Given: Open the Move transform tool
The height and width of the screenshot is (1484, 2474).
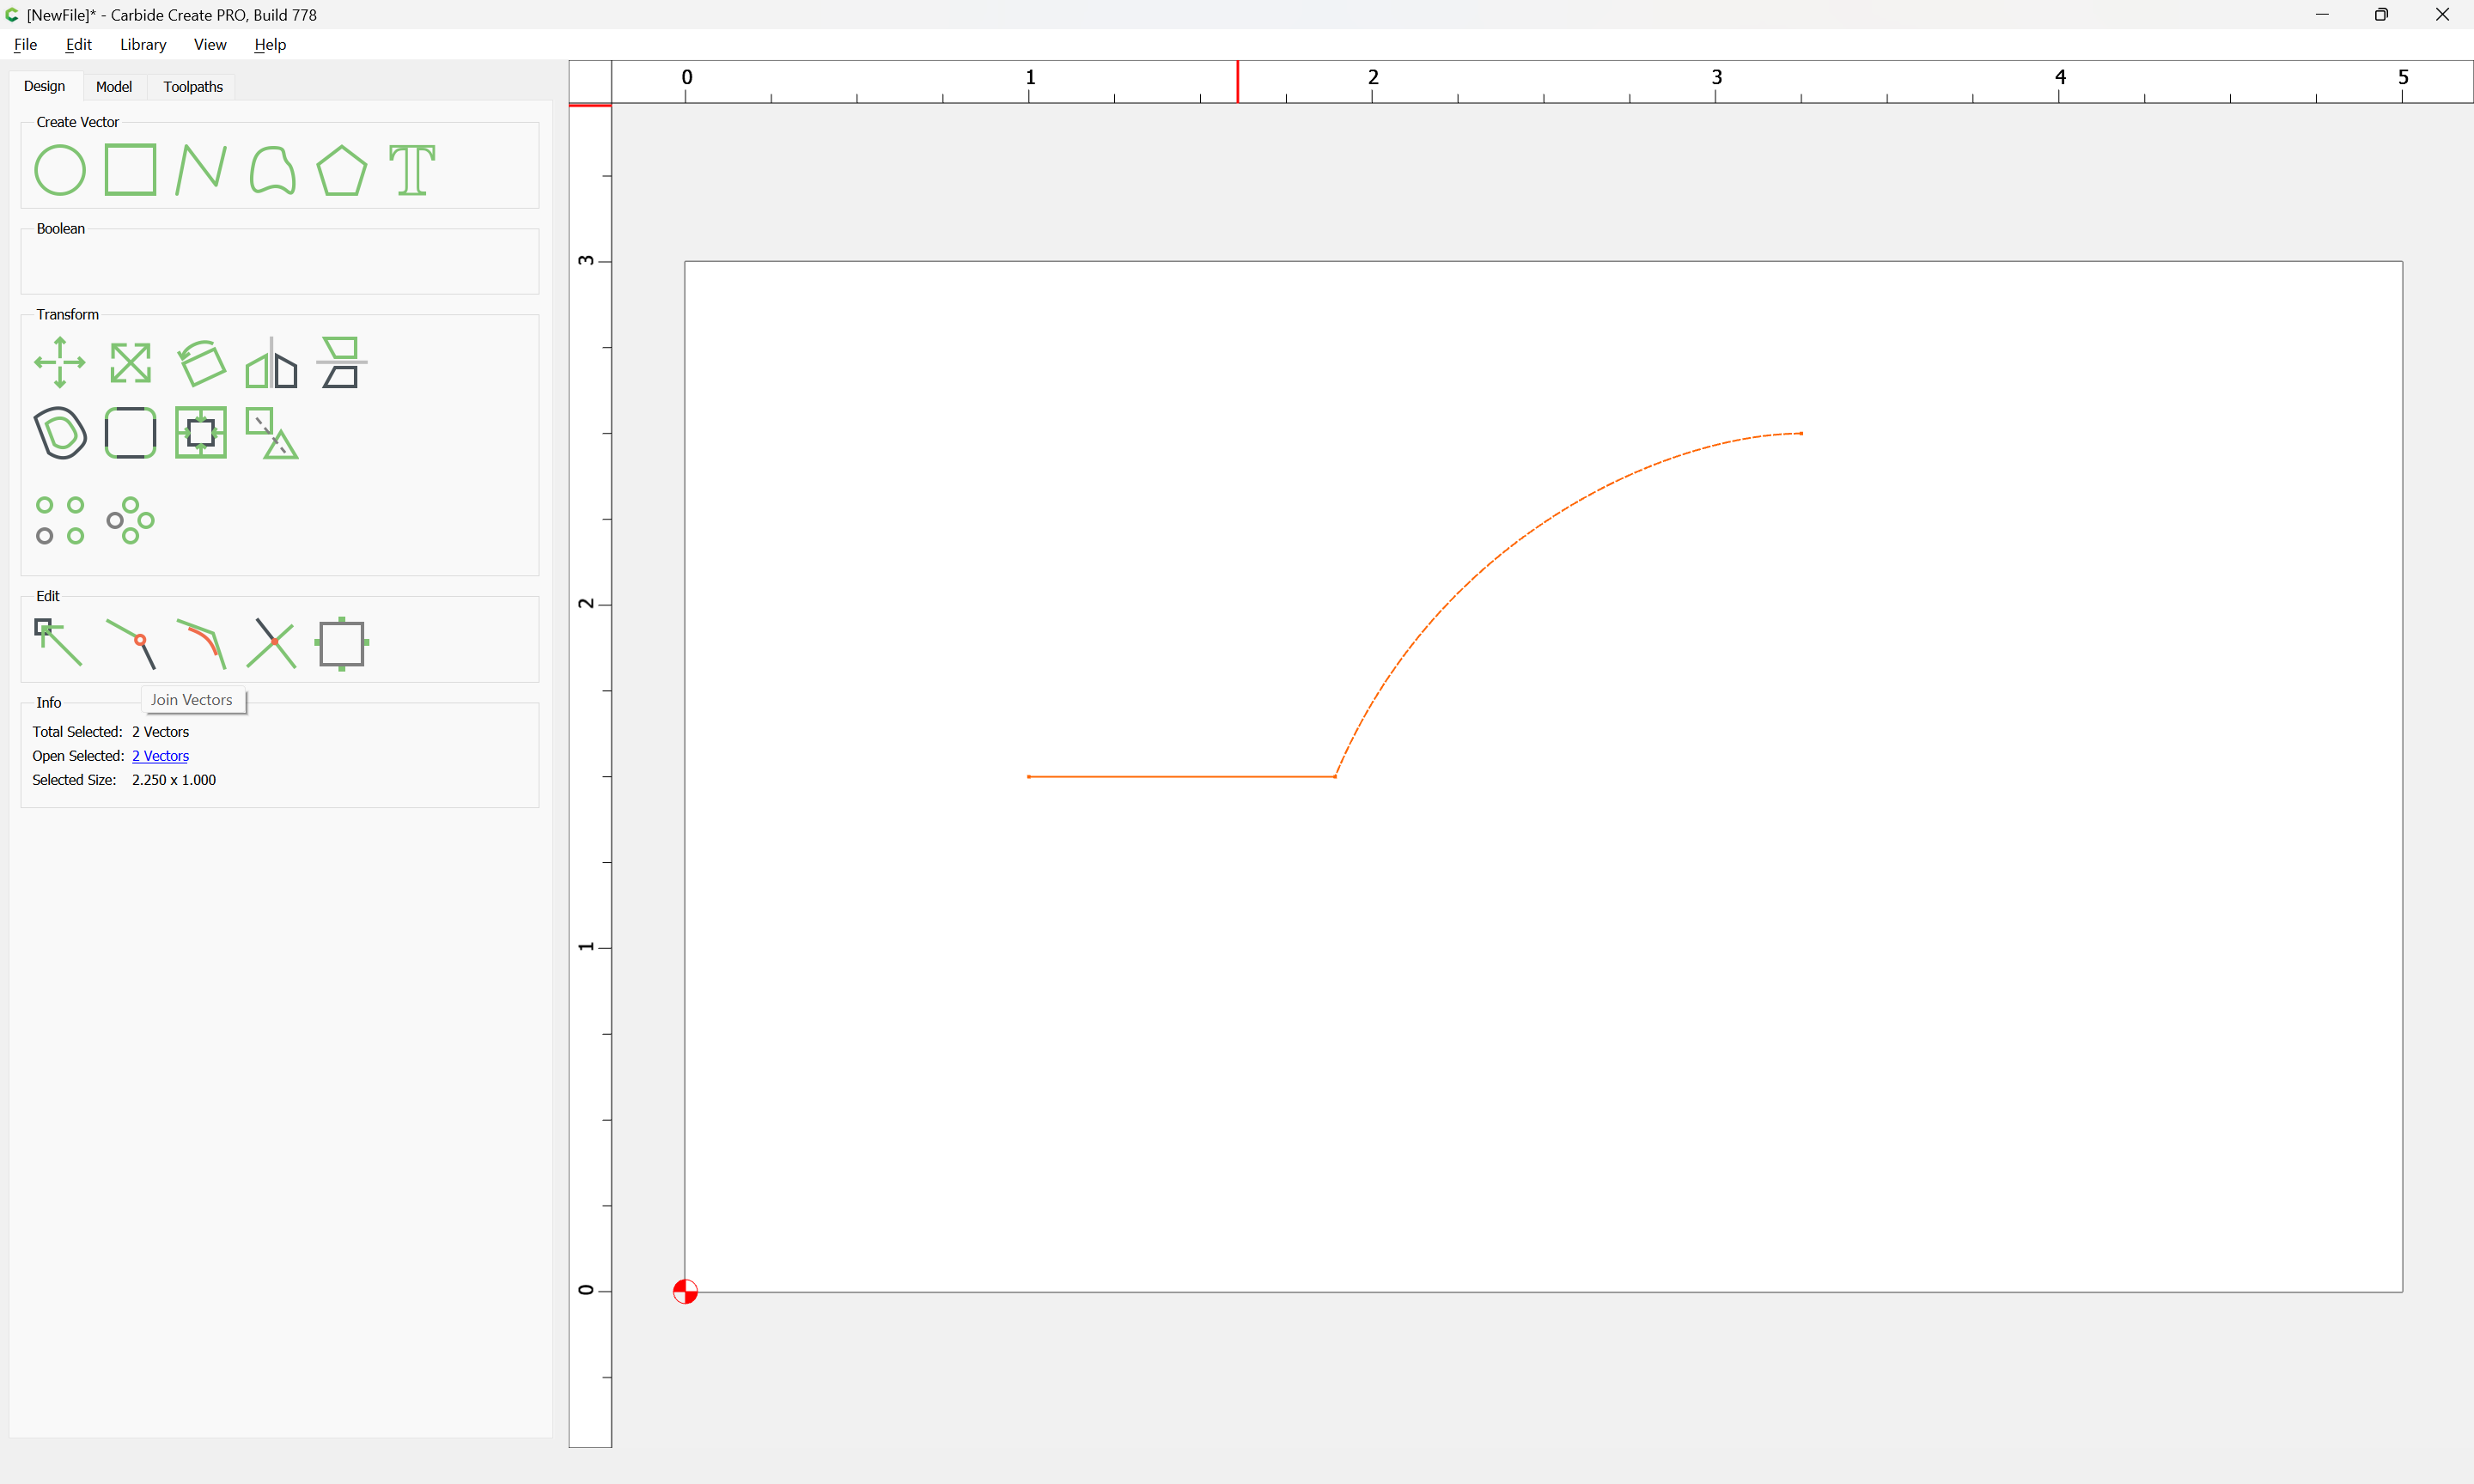Looking at the screenshot, I should point(60,363).
